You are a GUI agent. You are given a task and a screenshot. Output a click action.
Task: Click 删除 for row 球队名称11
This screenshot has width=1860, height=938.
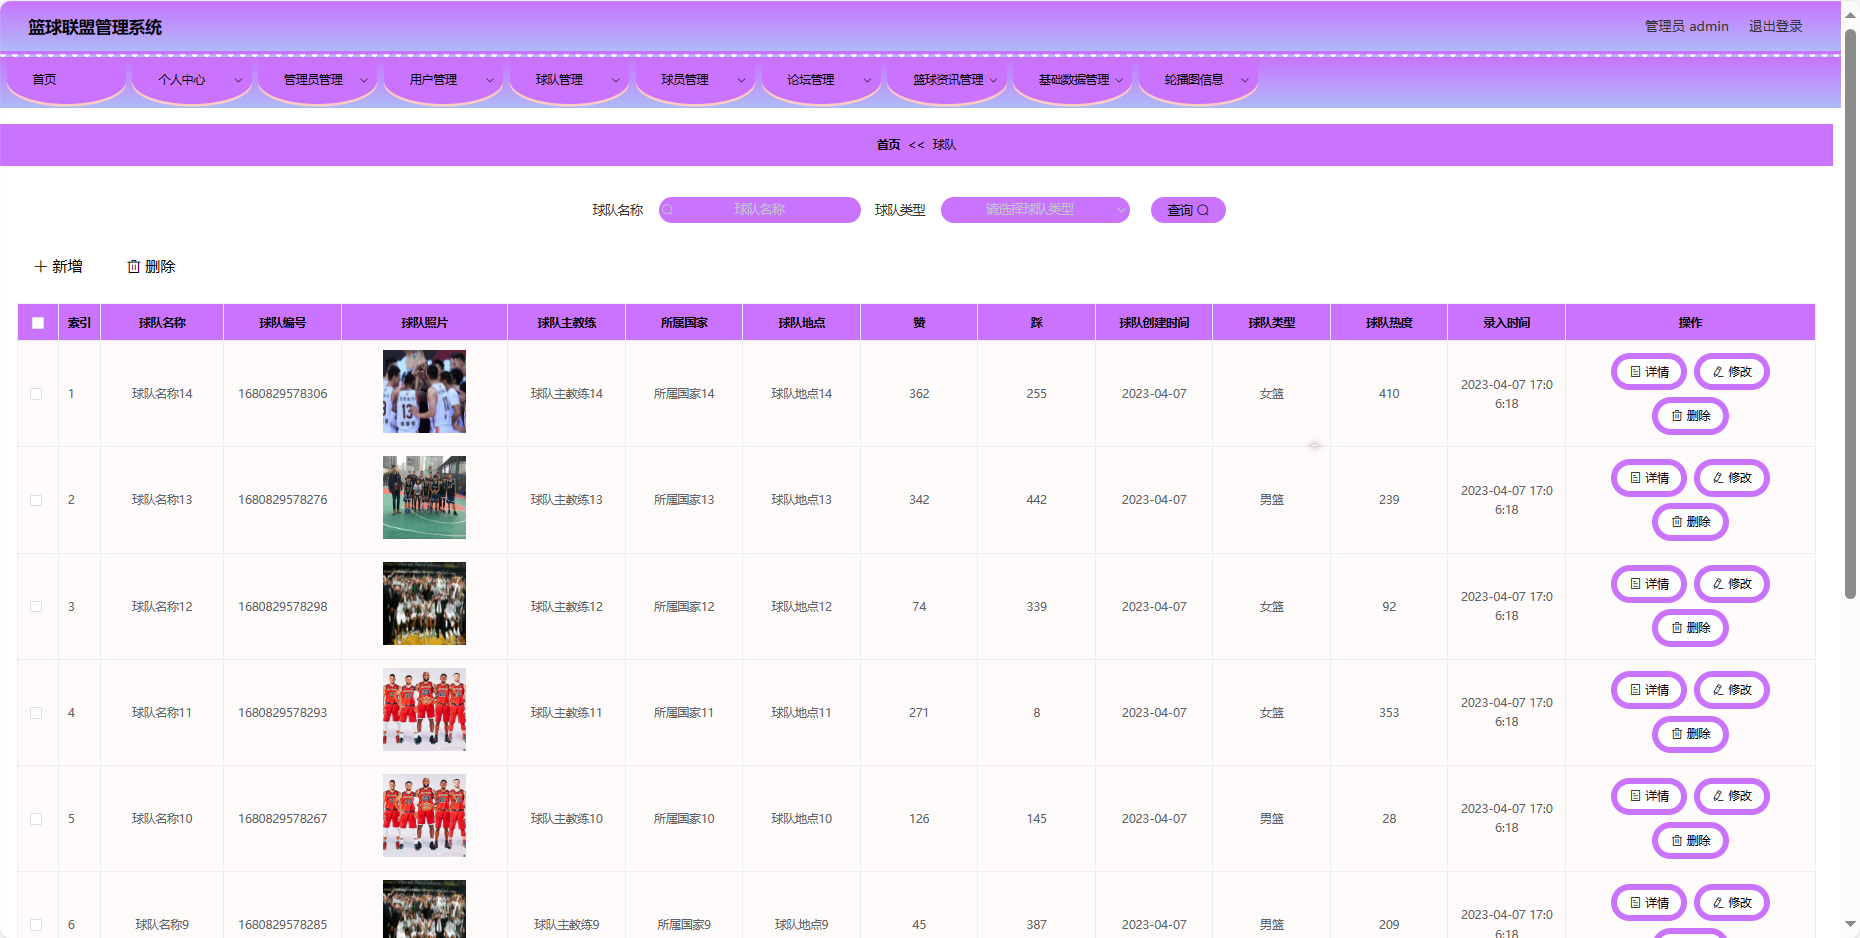click(x=1690, y=734)
